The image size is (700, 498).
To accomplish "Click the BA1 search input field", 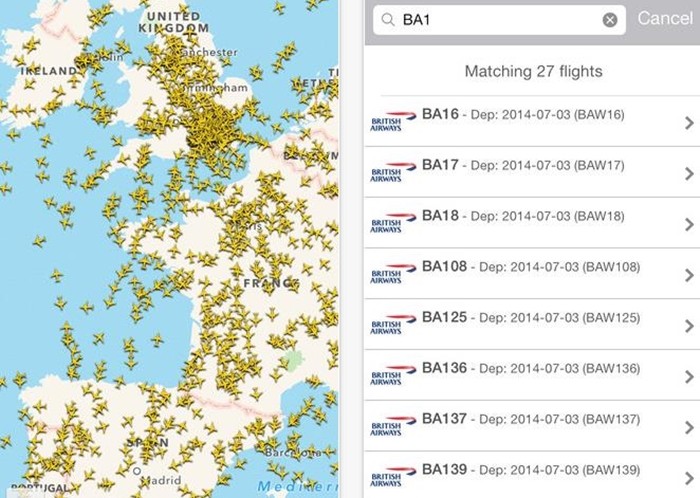I will (x=499, y=20).
